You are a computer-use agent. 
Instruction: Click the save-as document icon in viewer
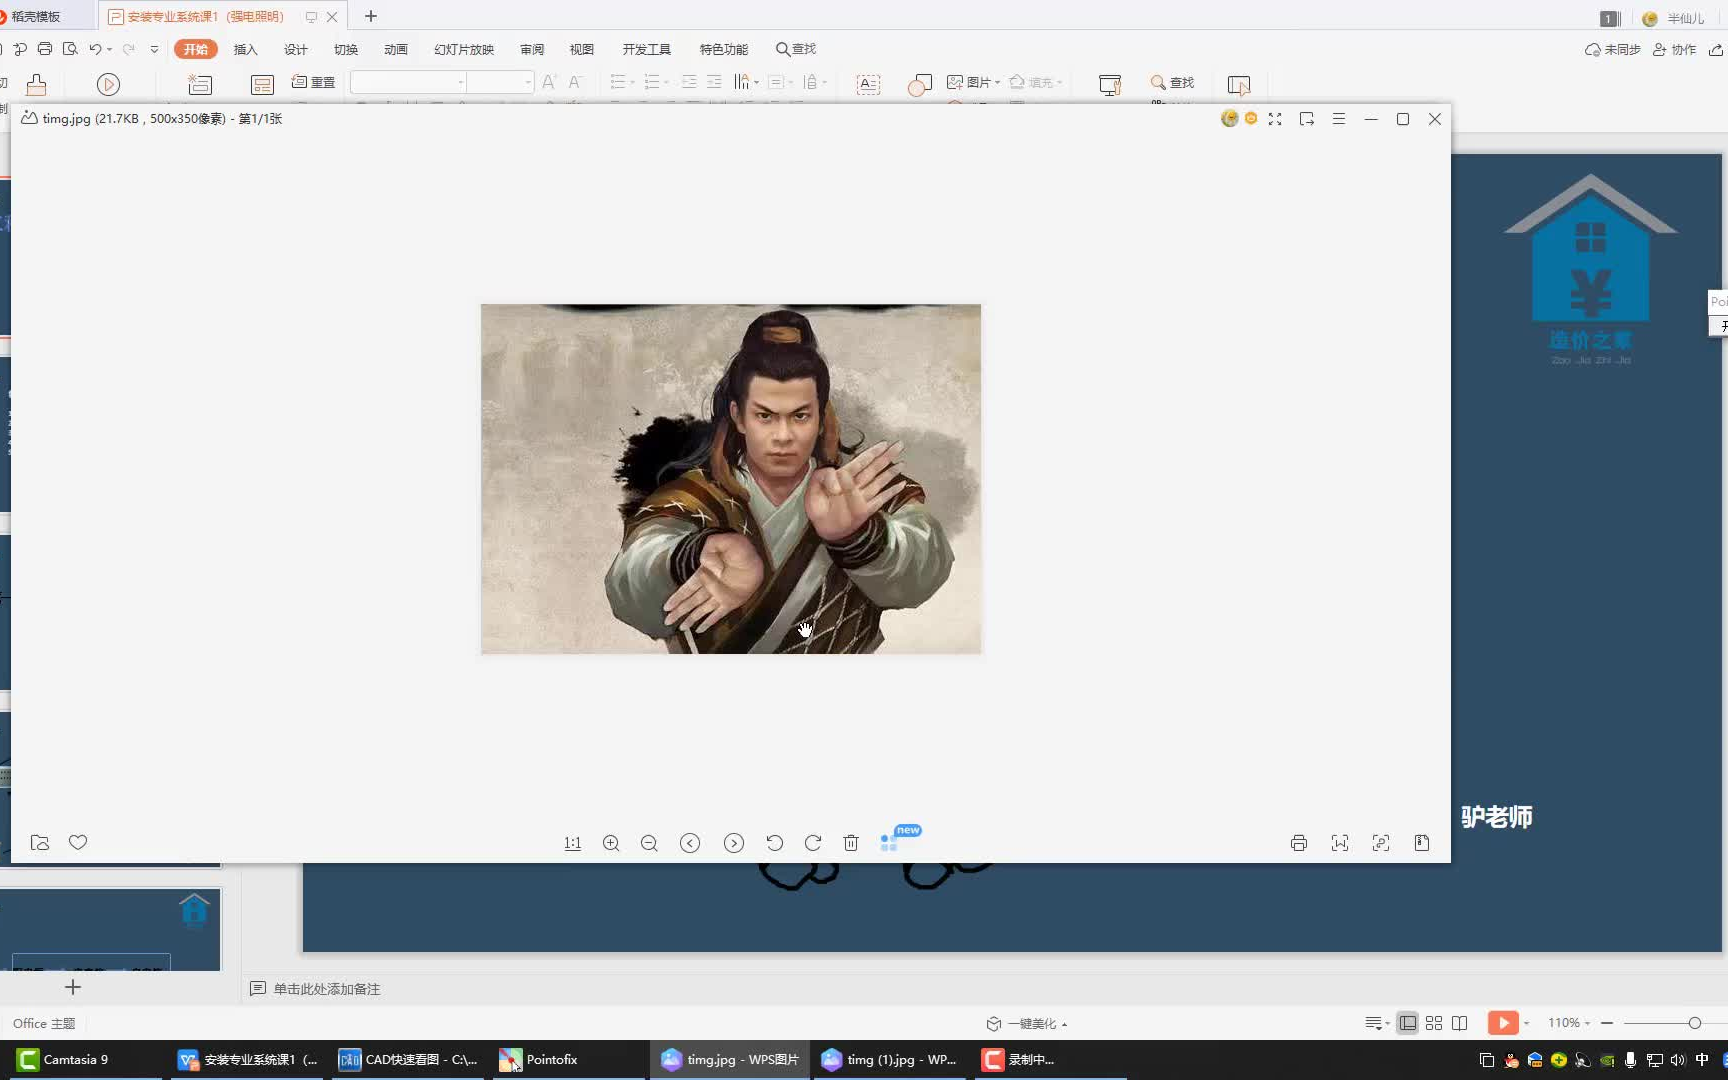pos(1422,843)
